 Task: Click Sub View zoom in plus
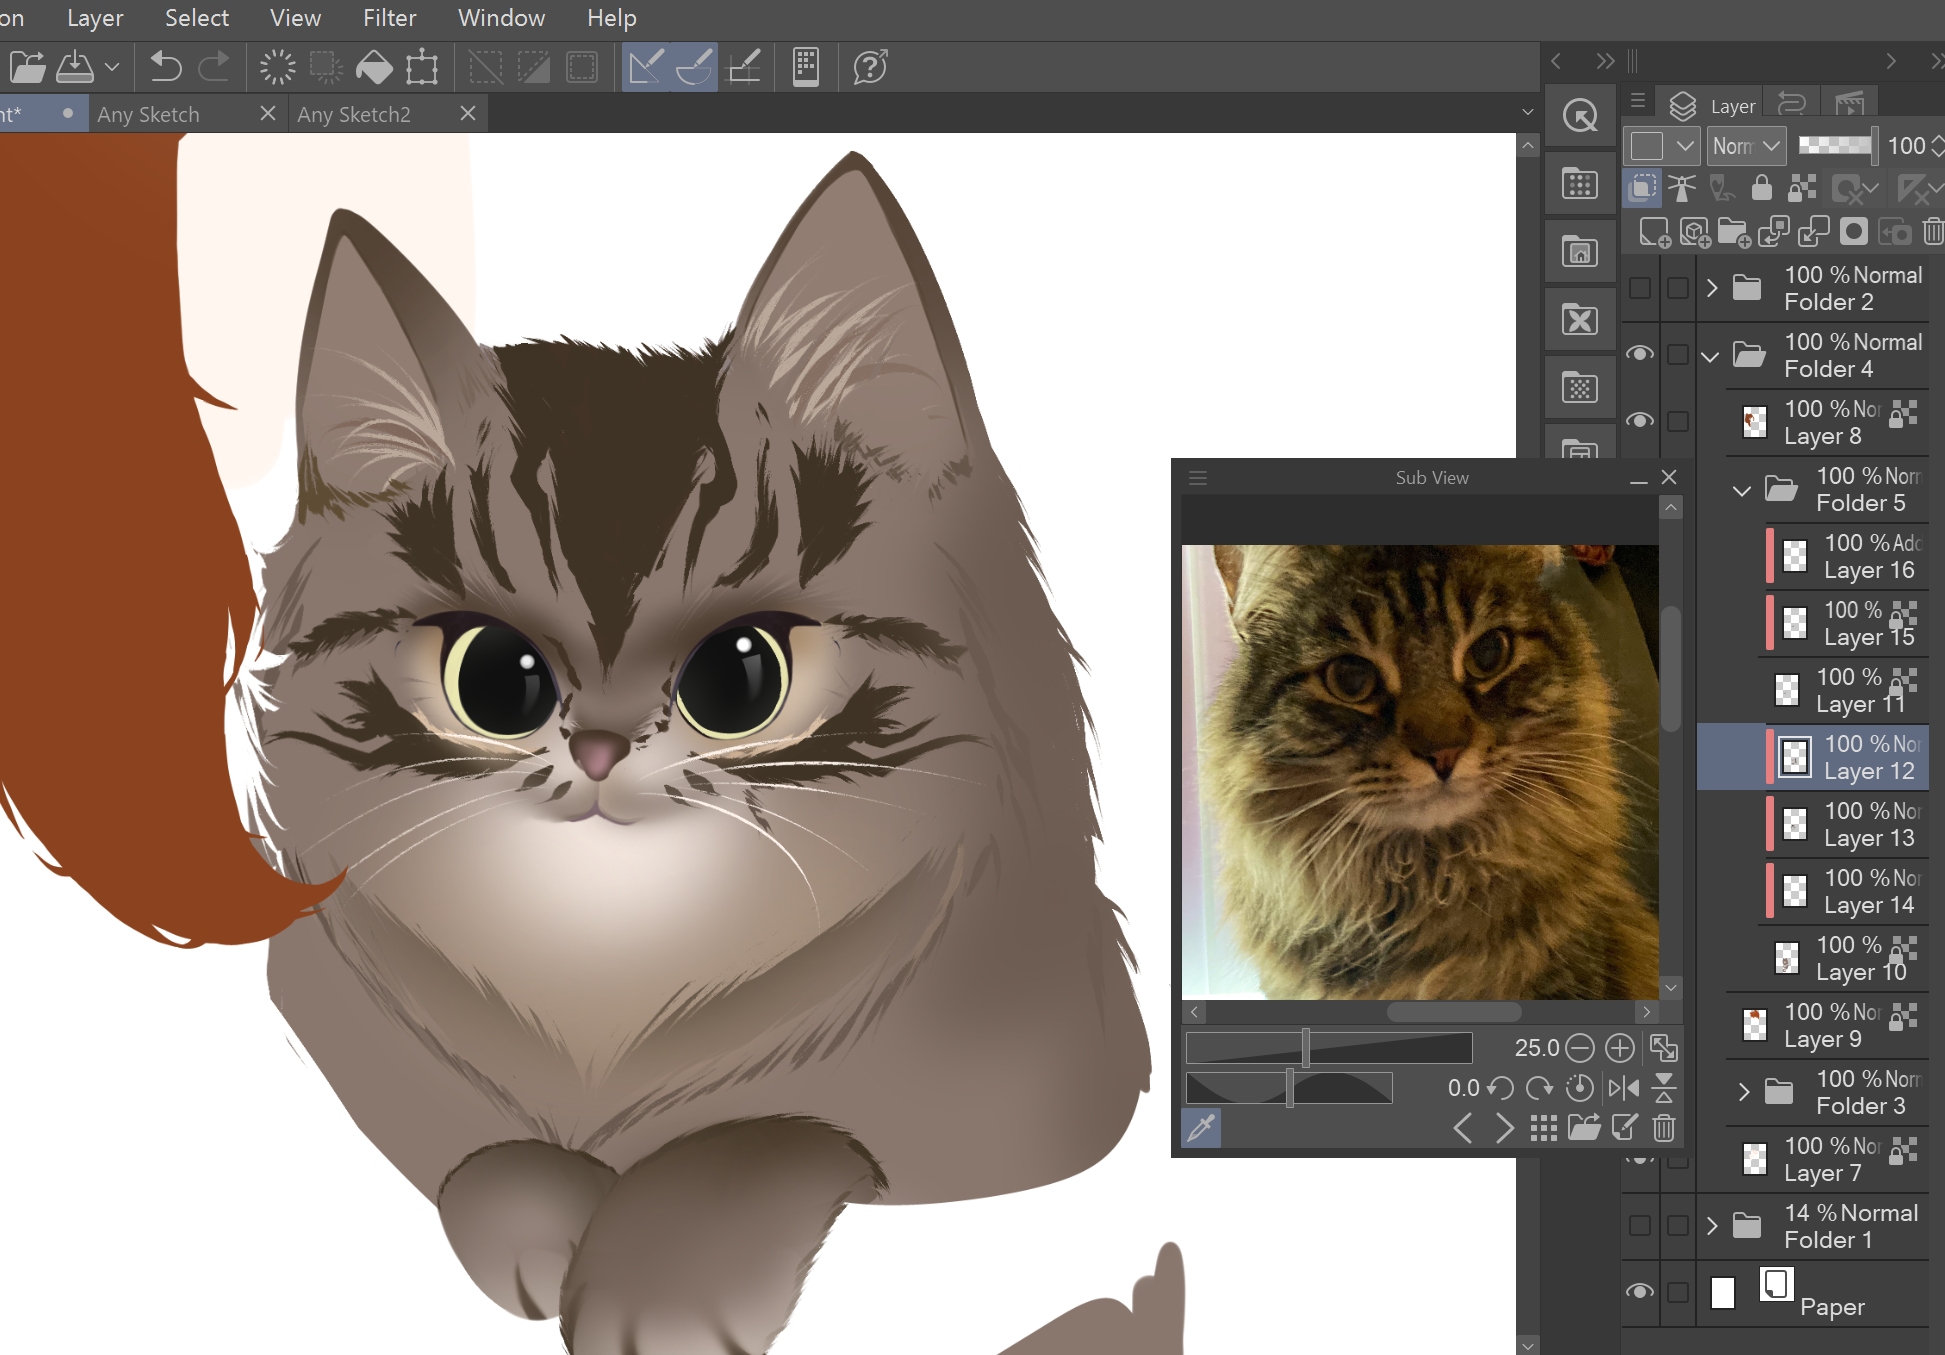click(x=1619, y=1048)
